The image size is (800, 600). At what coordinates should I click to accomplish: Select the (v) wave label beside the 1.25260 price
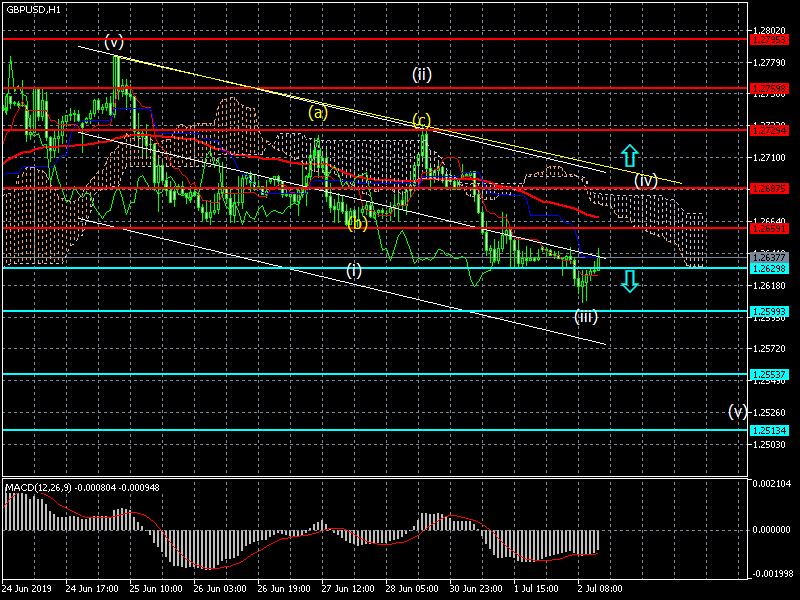tap(738, 411)
